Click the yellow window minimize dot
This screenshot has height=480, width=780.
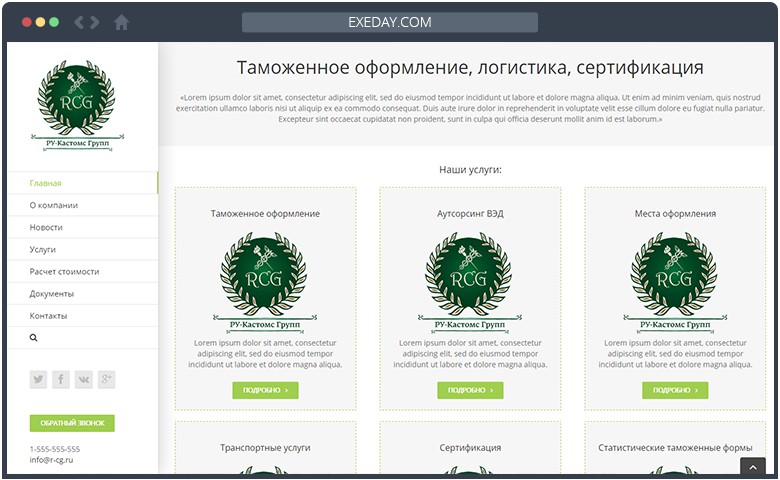pos(40,22)
